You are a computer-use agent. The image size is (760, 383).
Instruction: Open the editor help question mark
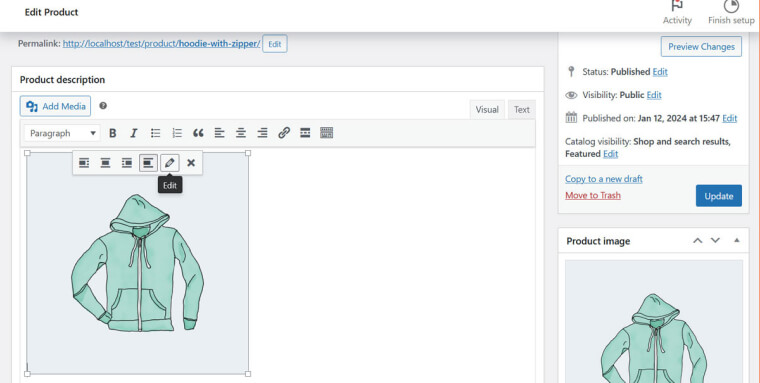point(103,106)
